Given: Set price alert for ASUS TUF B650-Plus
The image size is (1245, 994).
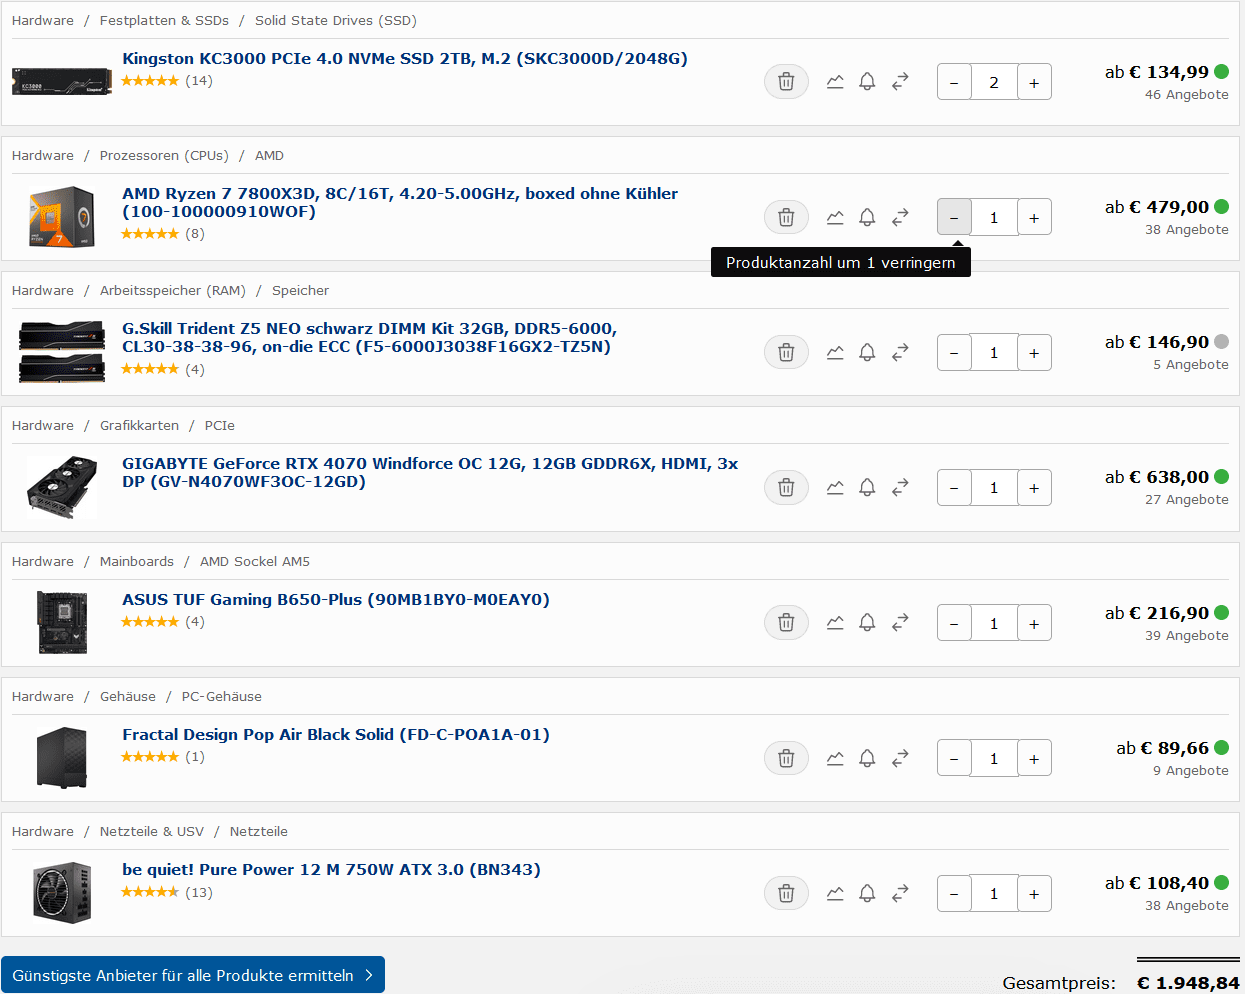Looking at the screenshot, I should tap(867, 622).
